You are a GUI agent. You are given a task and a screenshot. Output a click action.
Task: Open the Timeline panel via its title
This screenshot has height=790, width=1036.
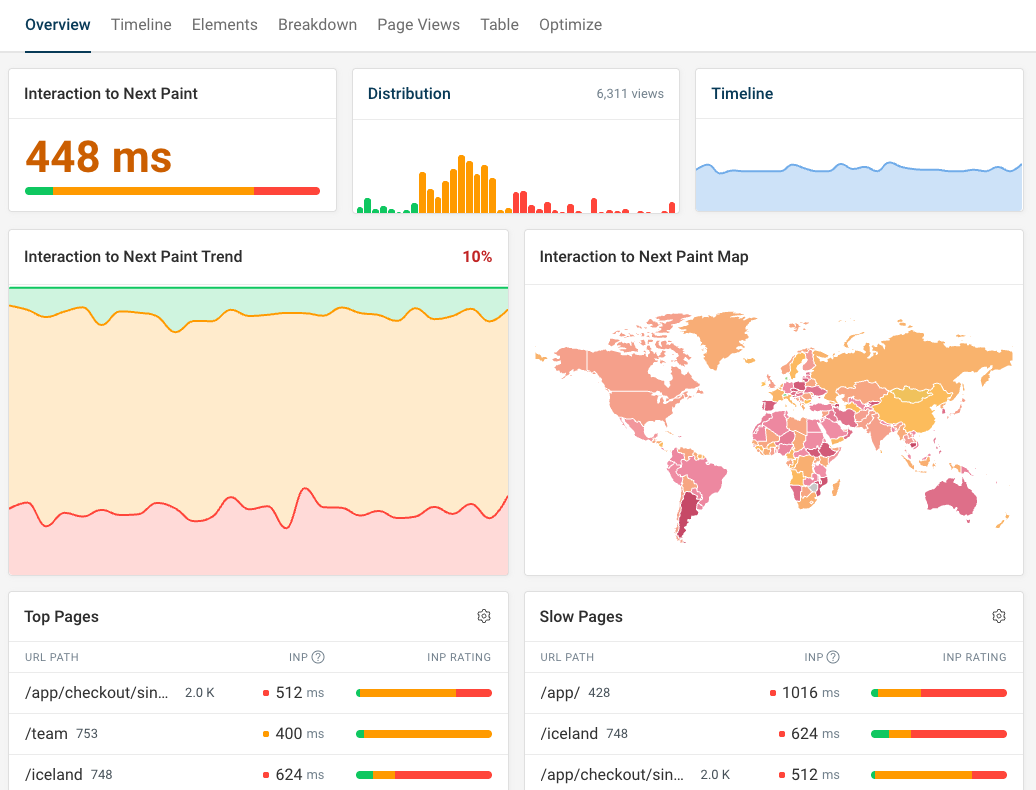click(x=742, y=93)
